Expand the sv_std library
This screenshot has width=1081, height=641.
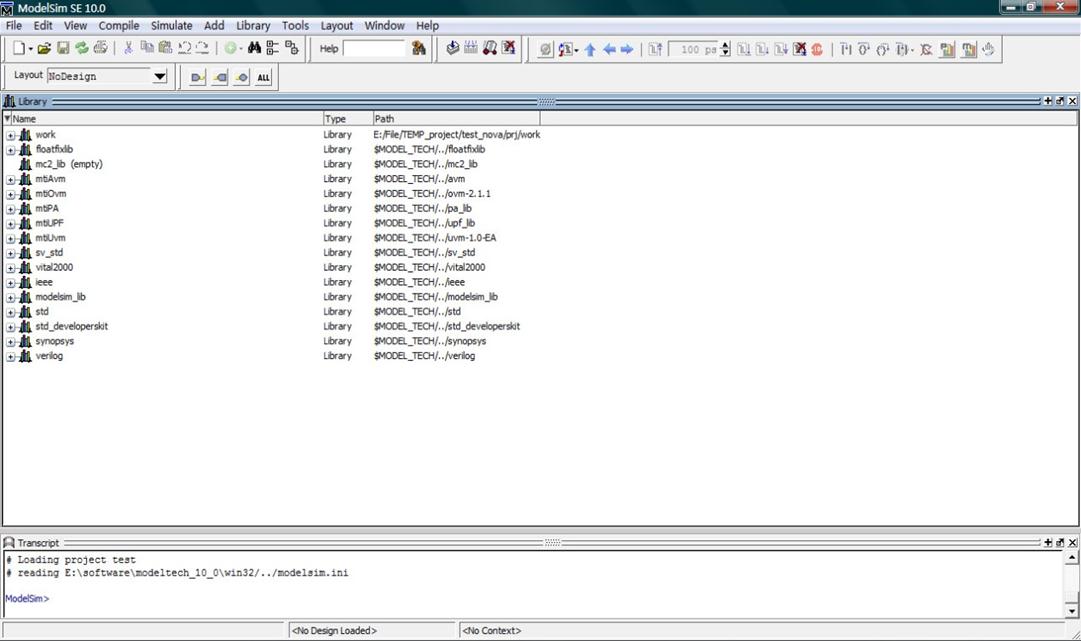[10, 253]
